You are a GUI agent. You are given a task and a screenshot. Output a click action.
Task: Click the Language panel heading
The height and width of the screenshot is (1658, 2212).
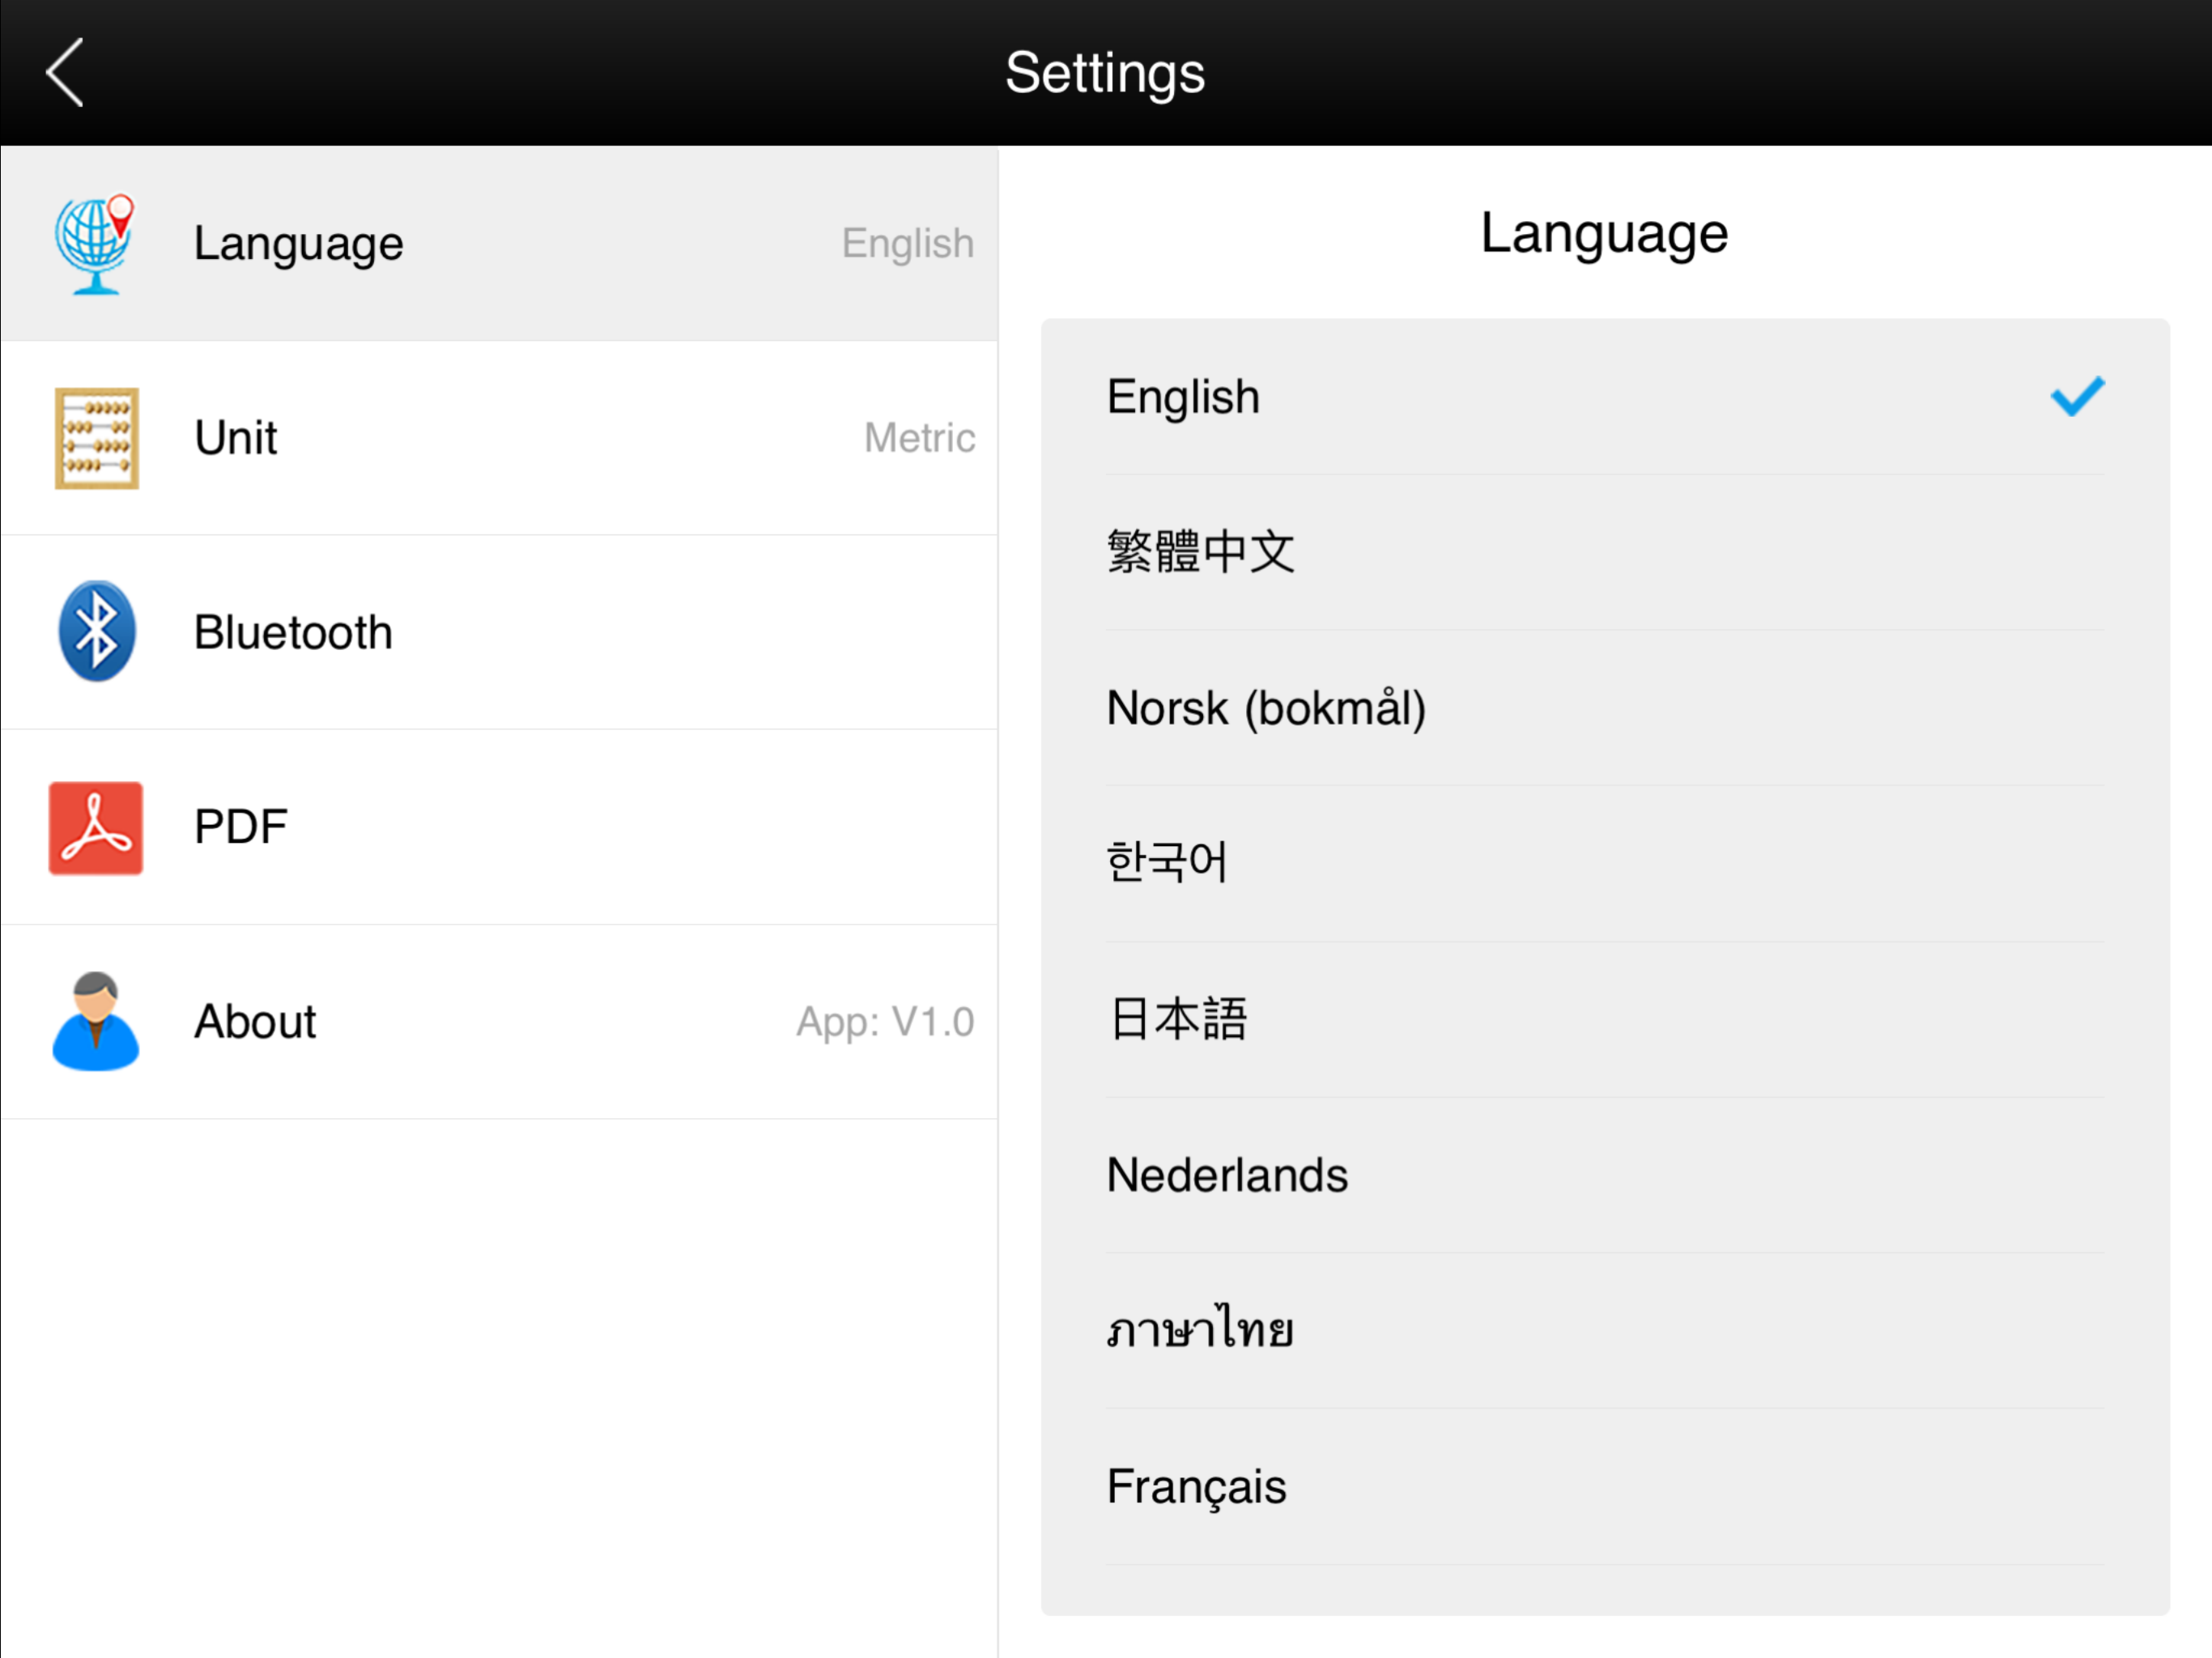coord(1604,236)
